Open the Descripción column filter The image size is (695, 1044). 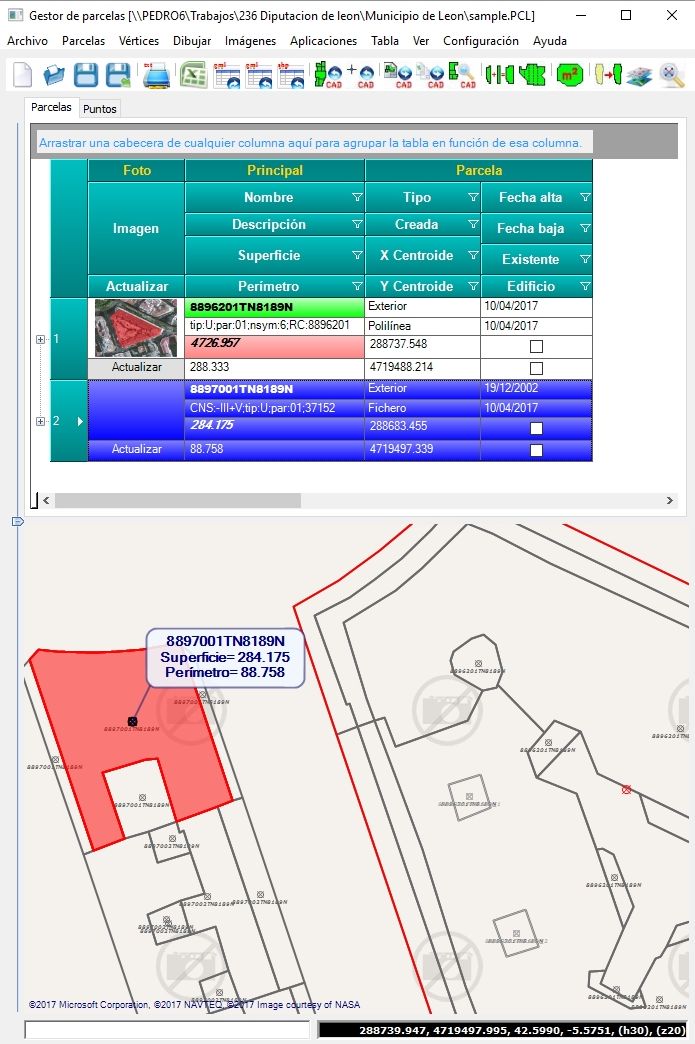coord(357,224)
